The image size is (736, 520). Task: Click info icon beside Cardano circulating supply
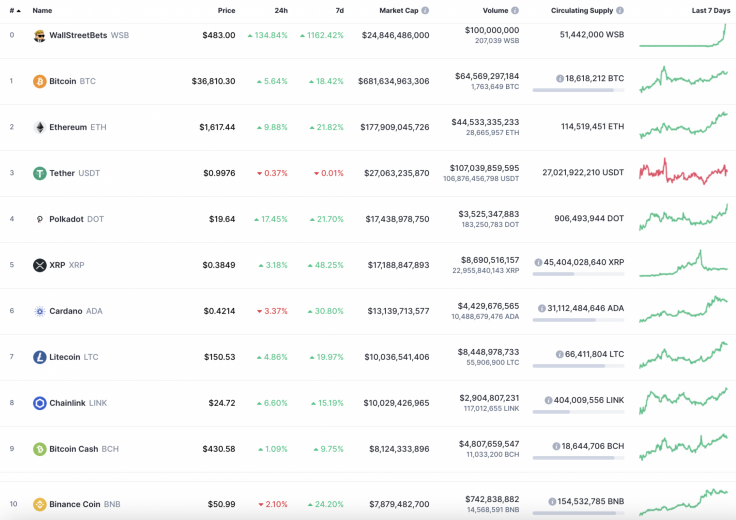pos(542,308)
